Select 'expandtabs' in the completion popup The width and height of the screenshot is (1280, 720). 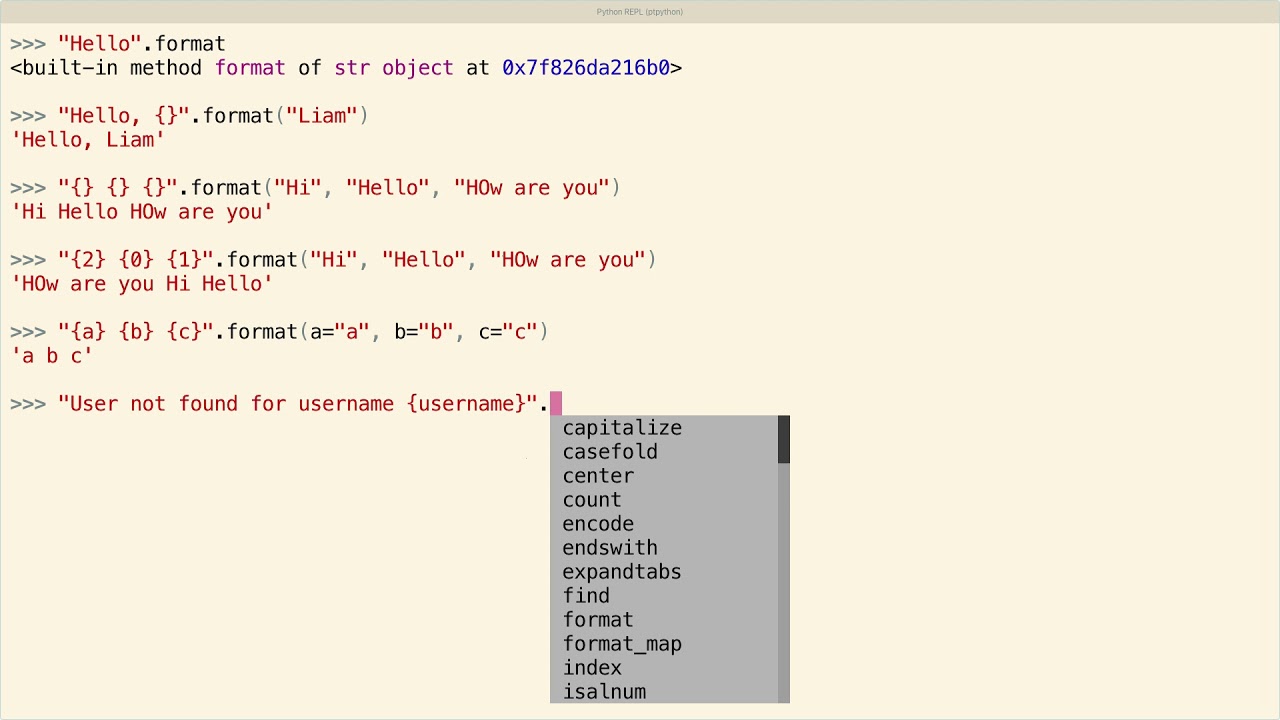pyautogui.click(x=622, y=572)
